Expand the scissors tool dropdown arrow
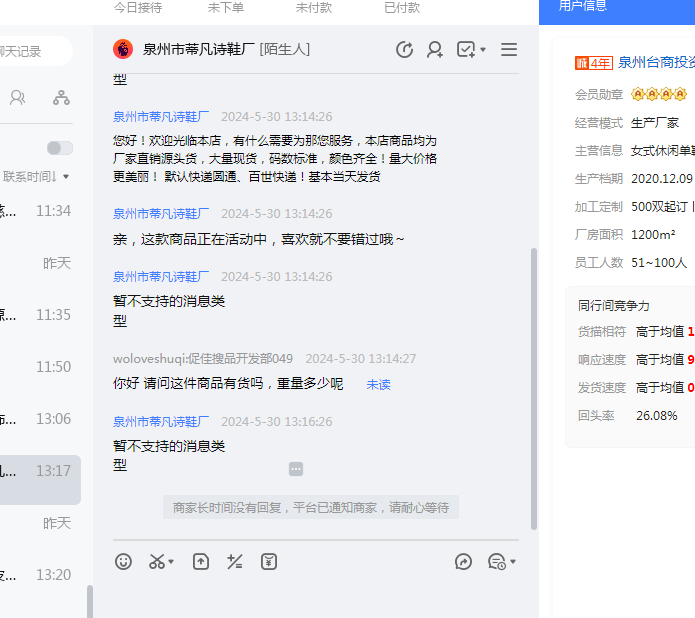Viewport: 695px width, 618px height. click(171, 563)
